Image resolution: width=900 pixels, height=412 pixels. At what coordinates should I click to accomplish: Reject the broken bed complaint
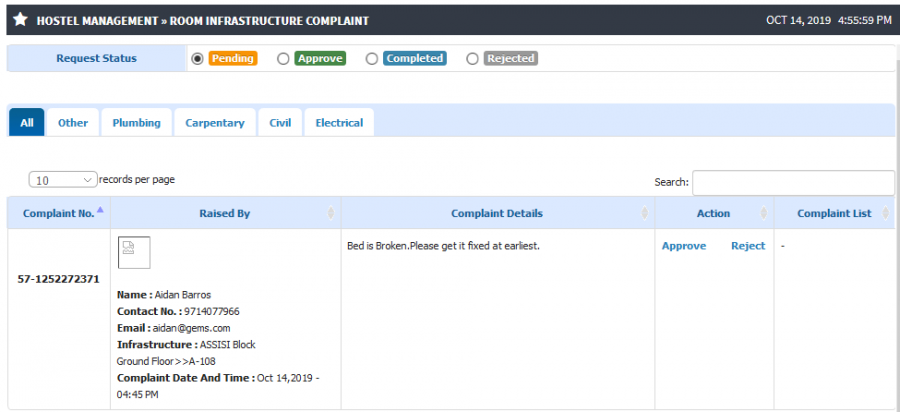[x=748, y=246]
